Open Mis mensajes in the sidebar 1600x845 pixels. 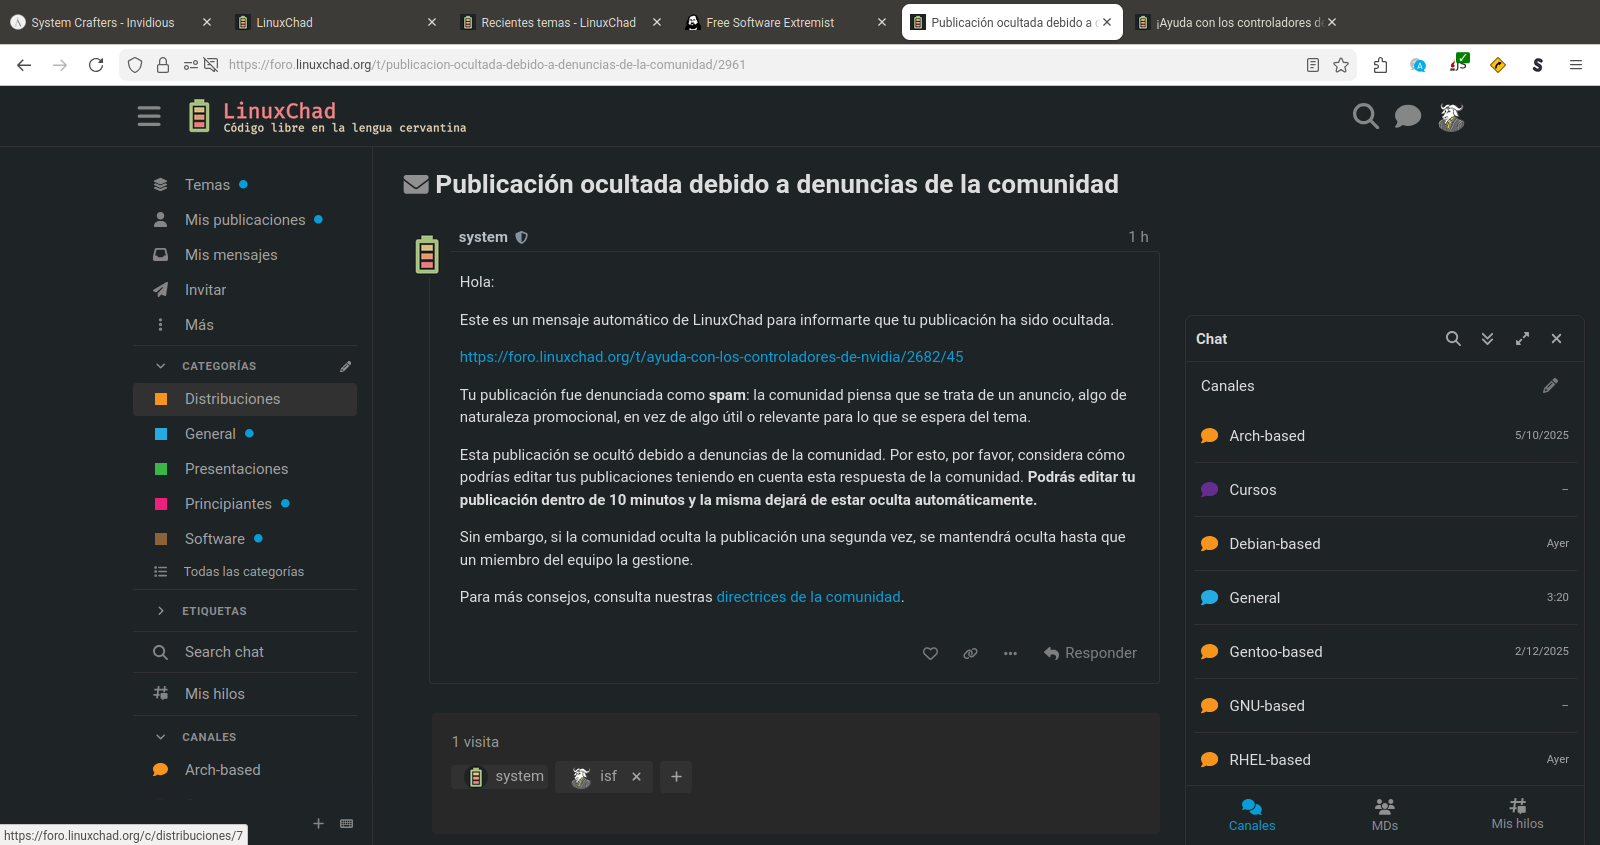click(x=245, y=255)
